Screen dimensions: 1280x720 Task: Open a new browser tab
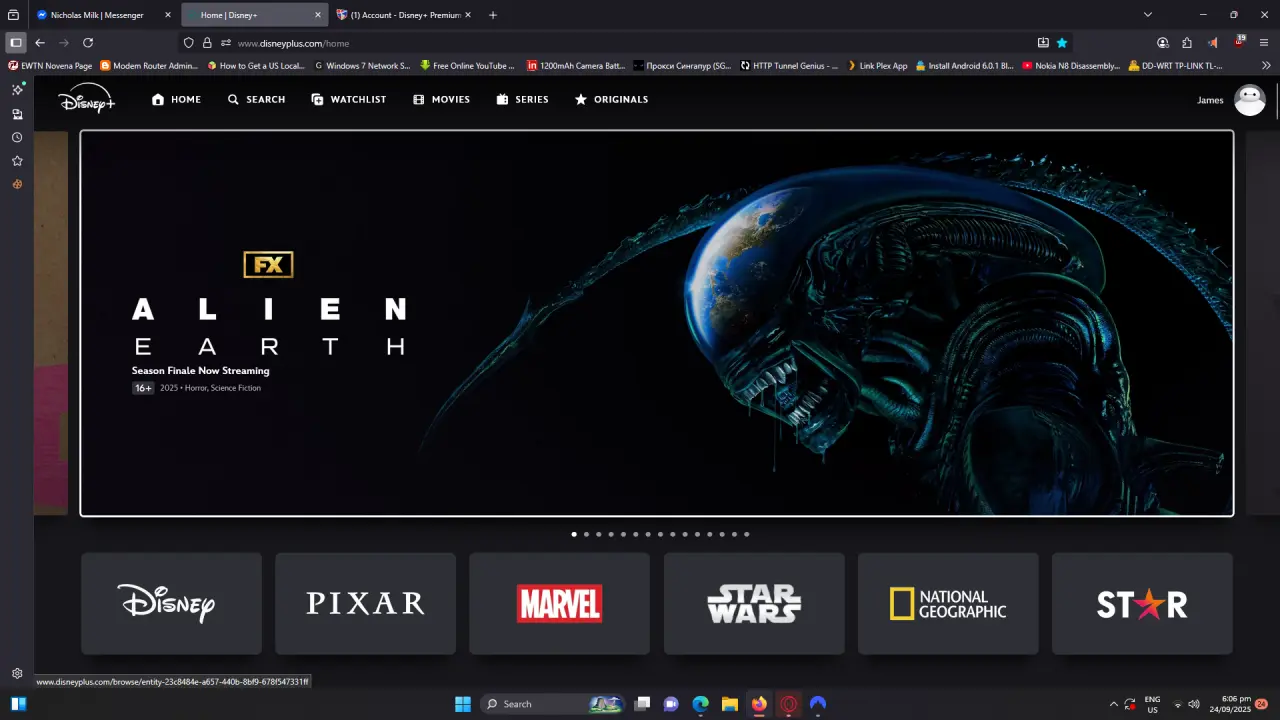coord(493,15)
